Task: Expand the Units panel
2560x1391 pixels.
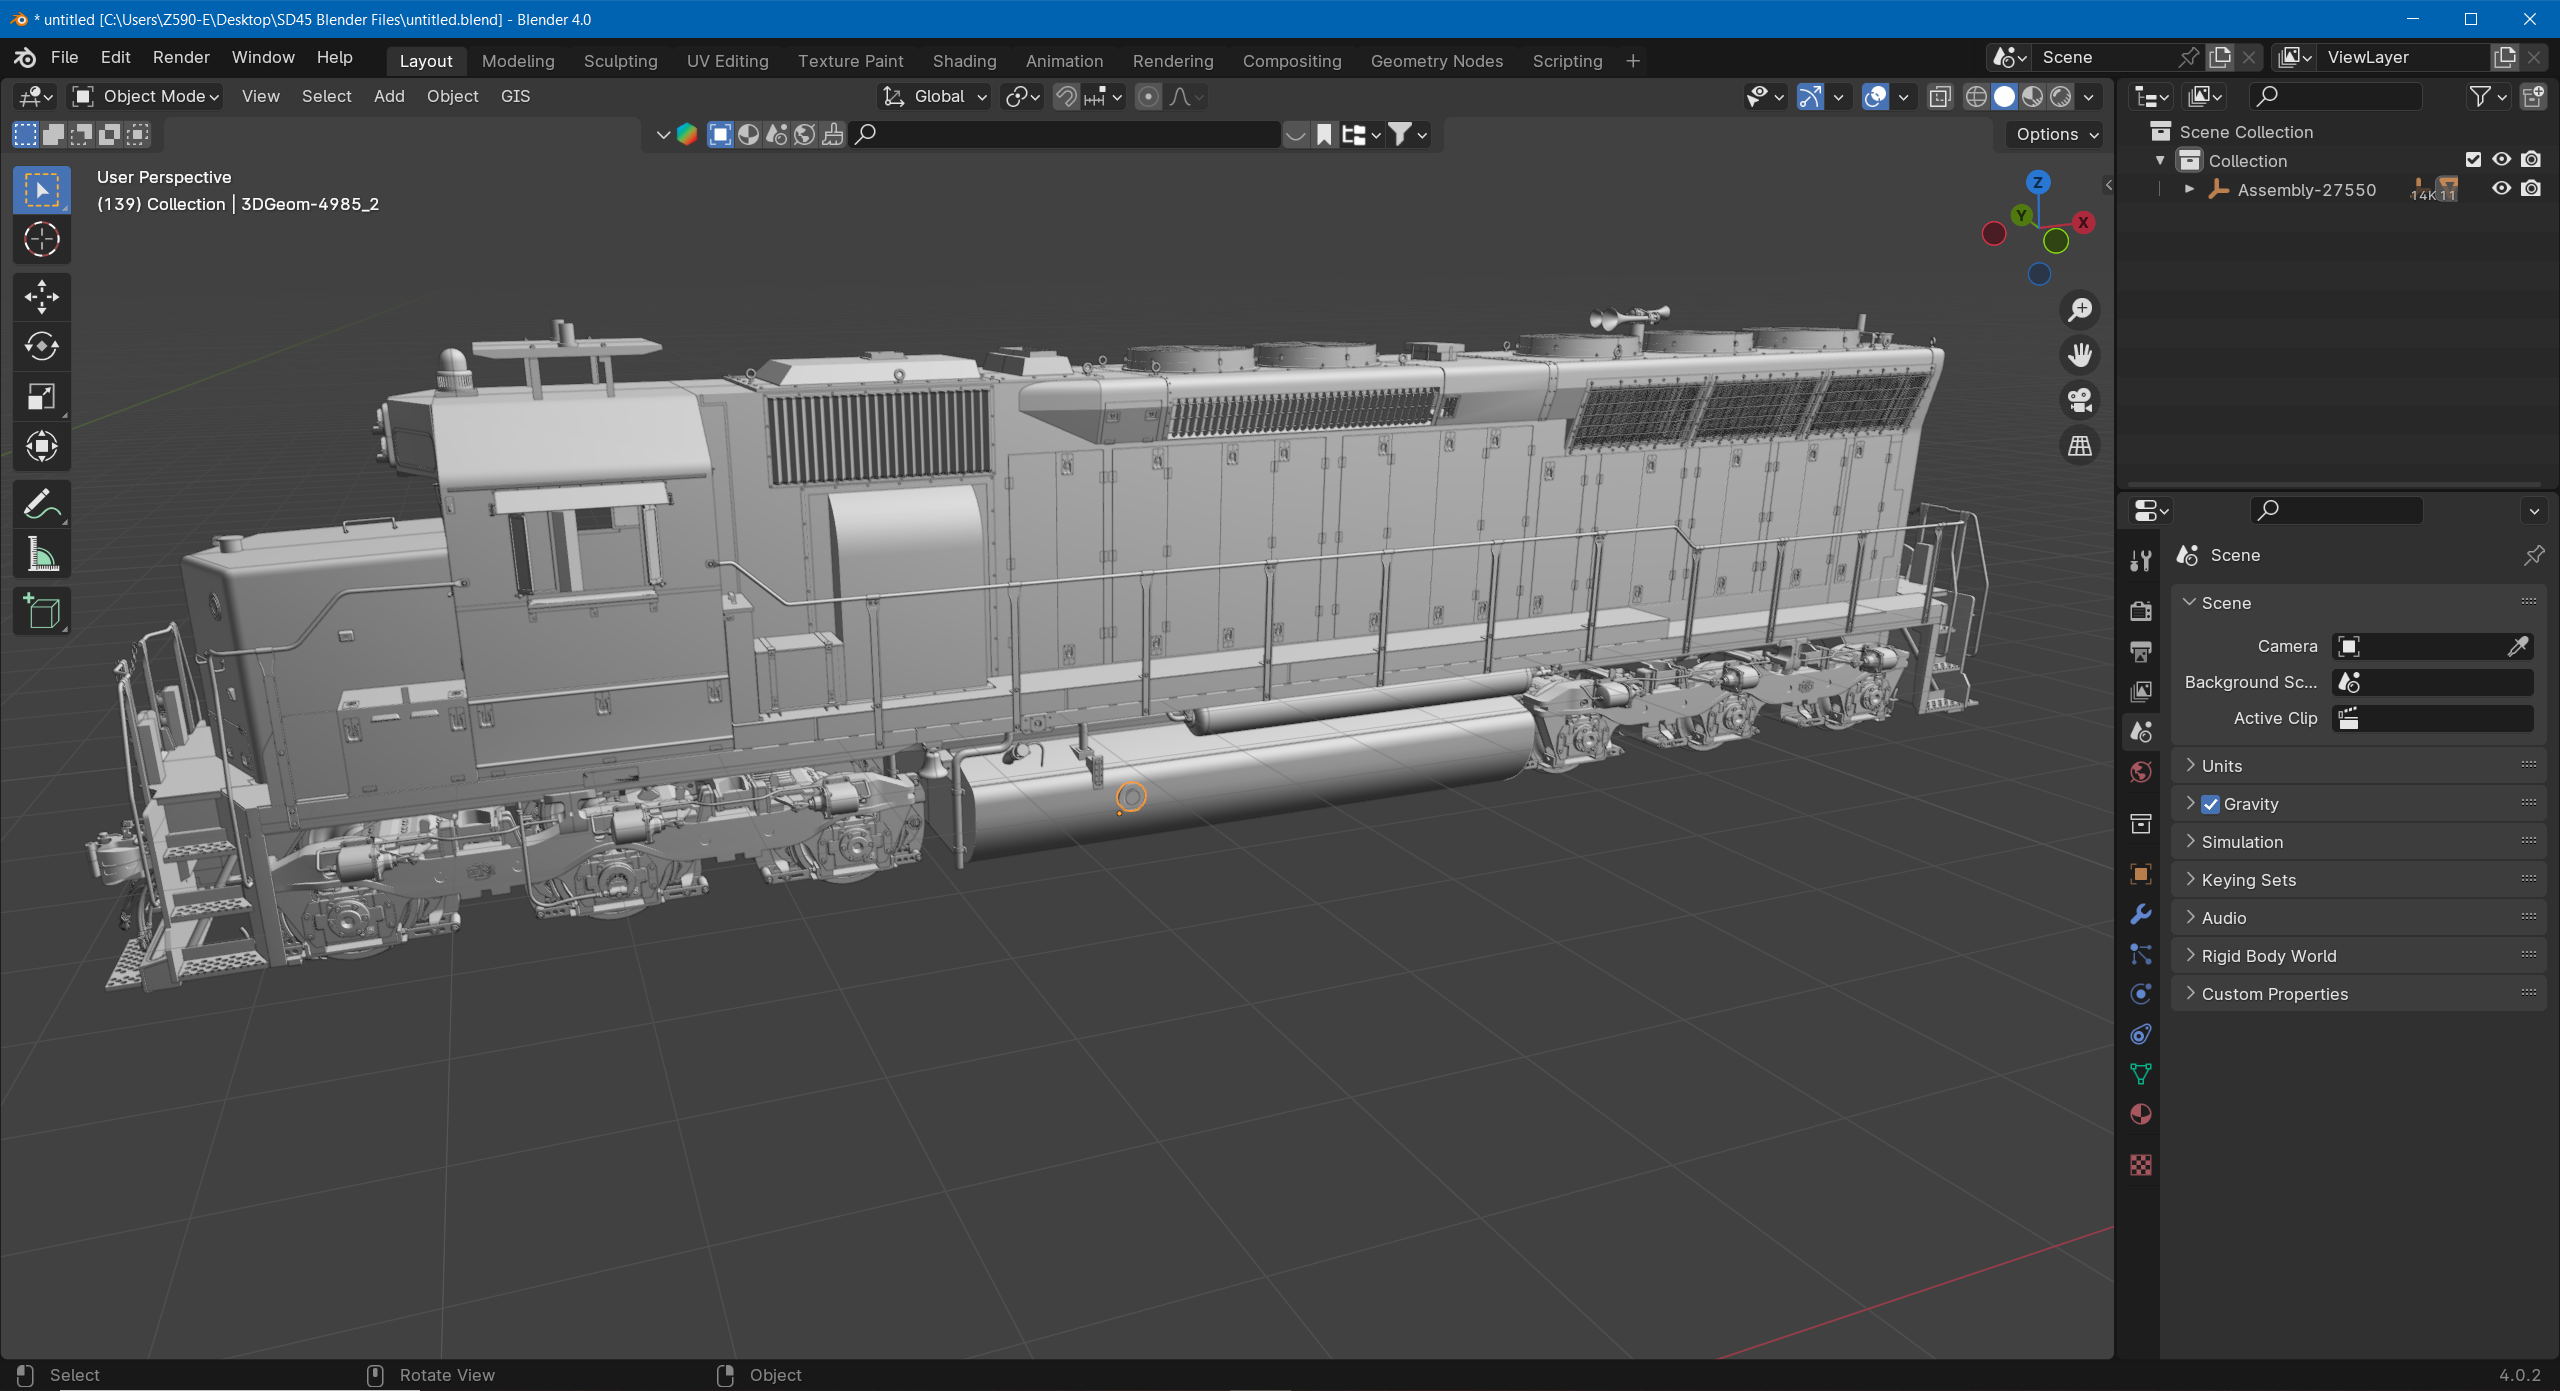Action: pos(2221,766)
